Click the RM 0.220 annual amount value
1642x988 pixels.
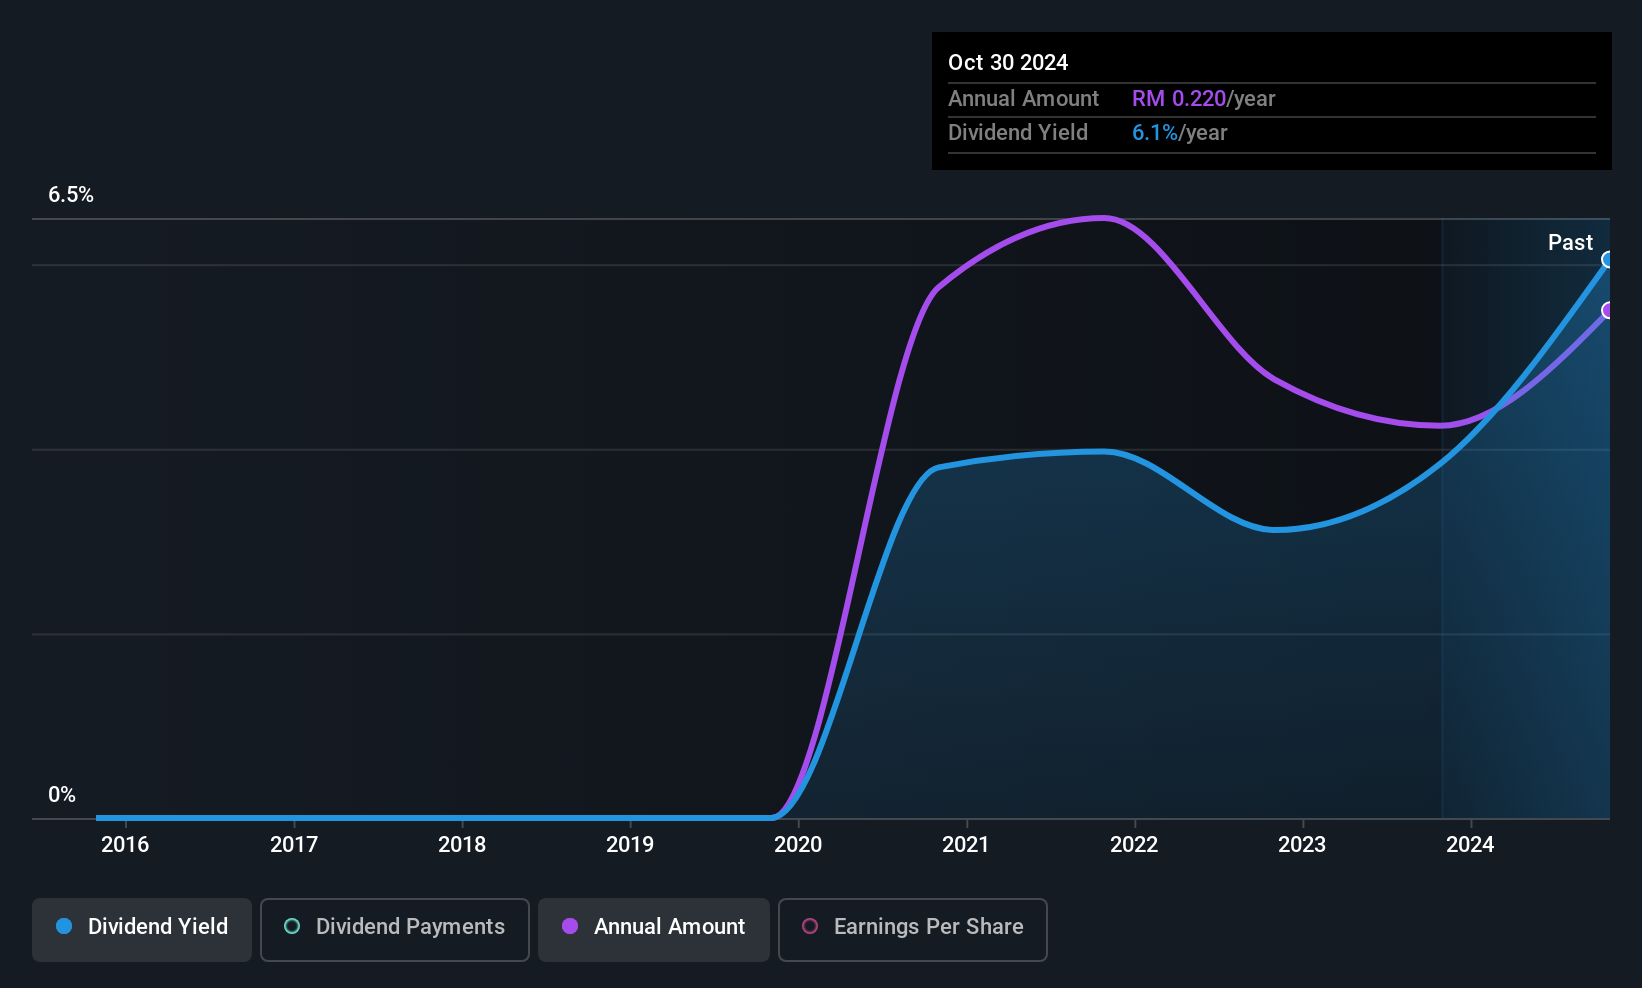(1178, 99)
